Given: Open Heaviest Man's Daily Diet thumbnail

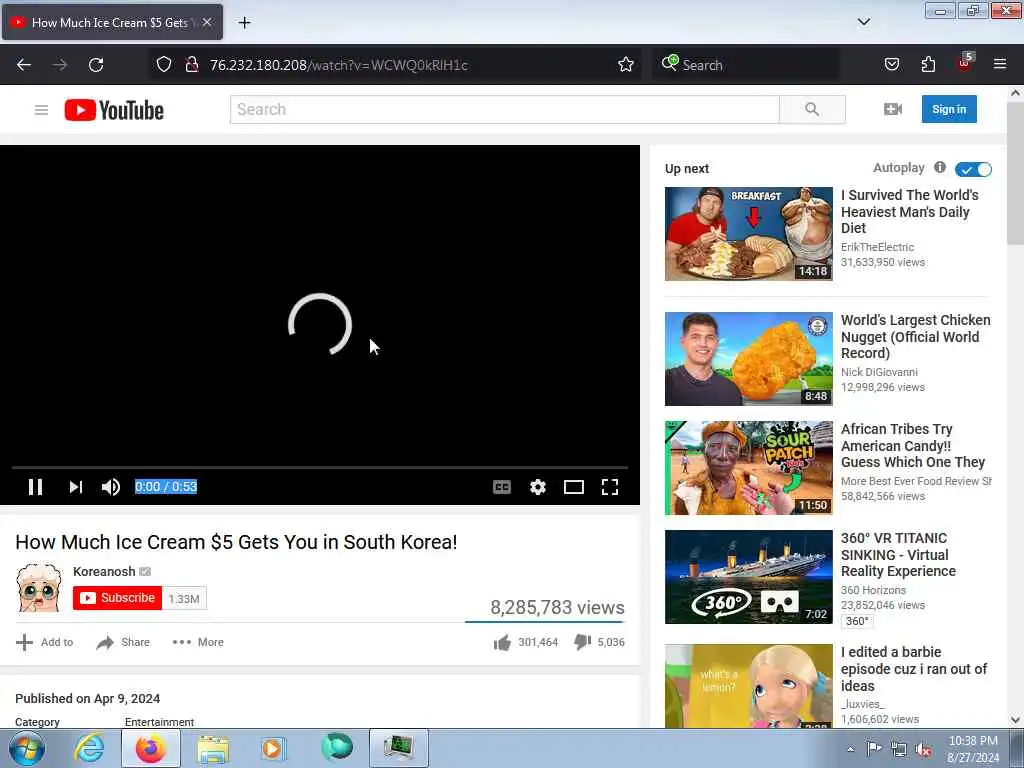Looking at the screenshot, I should click(x=748, y=234).
